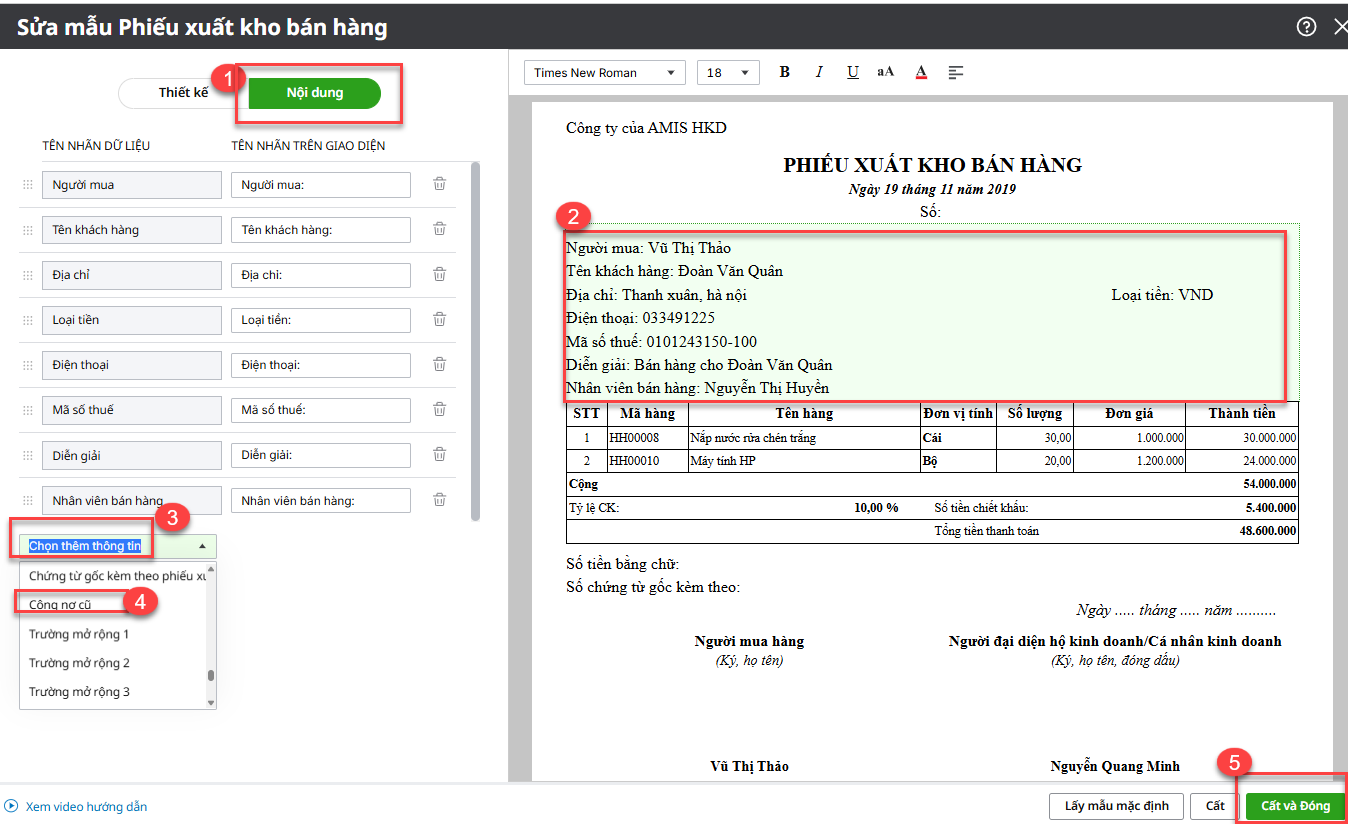Toggle italic text formatting

(819, 72)
